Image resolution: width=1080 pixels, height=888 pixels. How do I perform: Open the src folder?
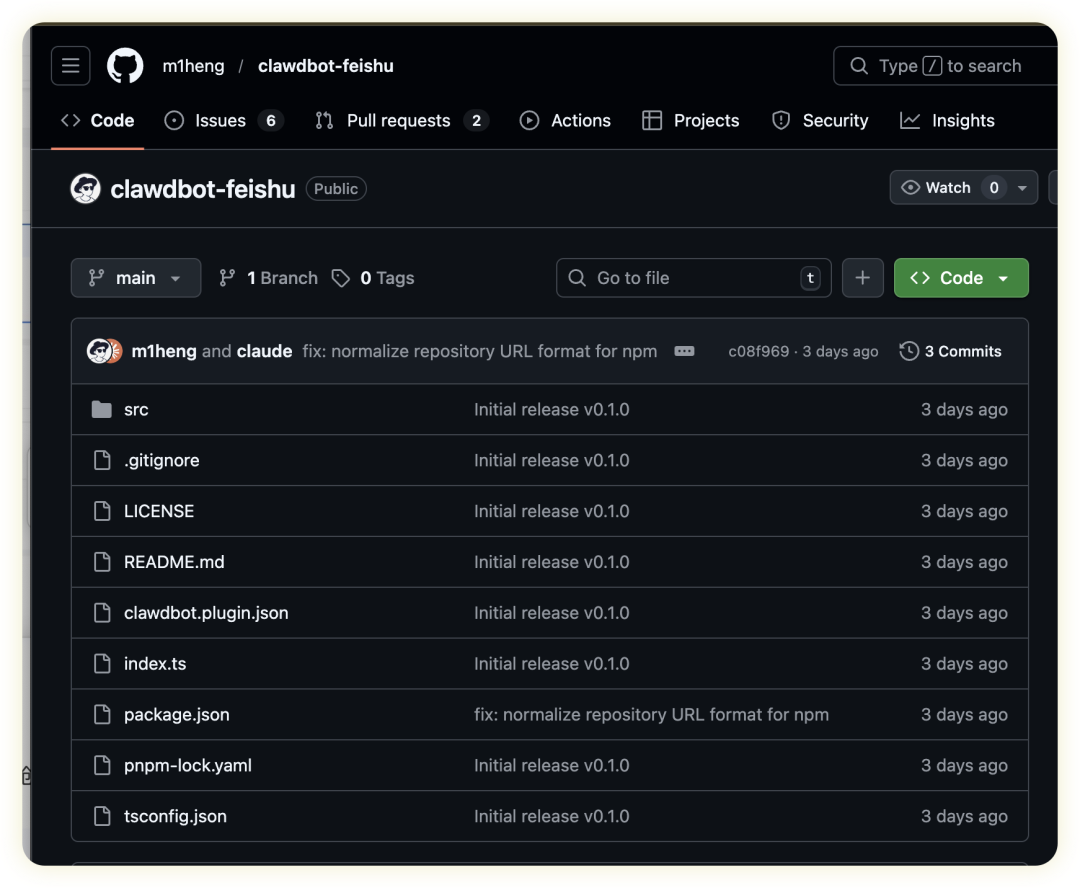coord(136,410)
